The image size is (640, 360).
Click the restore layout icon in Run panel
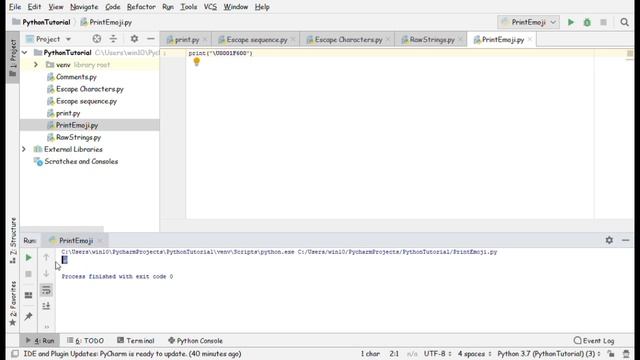(x=28, y=295)
